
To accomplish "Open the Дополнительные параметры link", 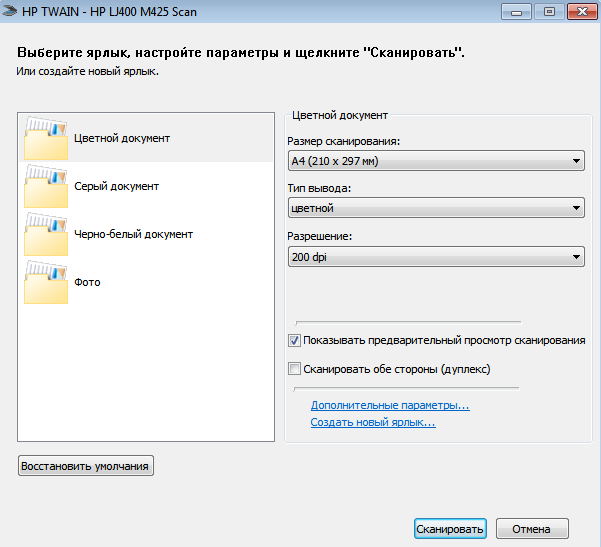I will pos(390,406).
